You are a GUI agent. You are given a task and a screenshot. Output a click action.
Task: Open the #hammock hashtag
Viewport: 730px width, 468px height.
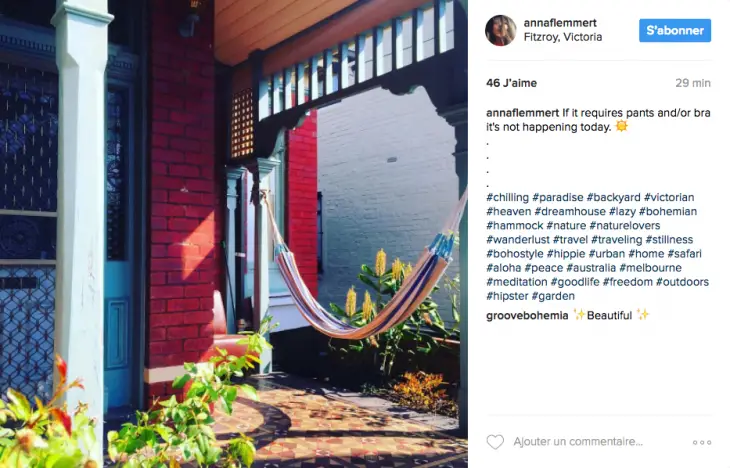pos(514,225)
